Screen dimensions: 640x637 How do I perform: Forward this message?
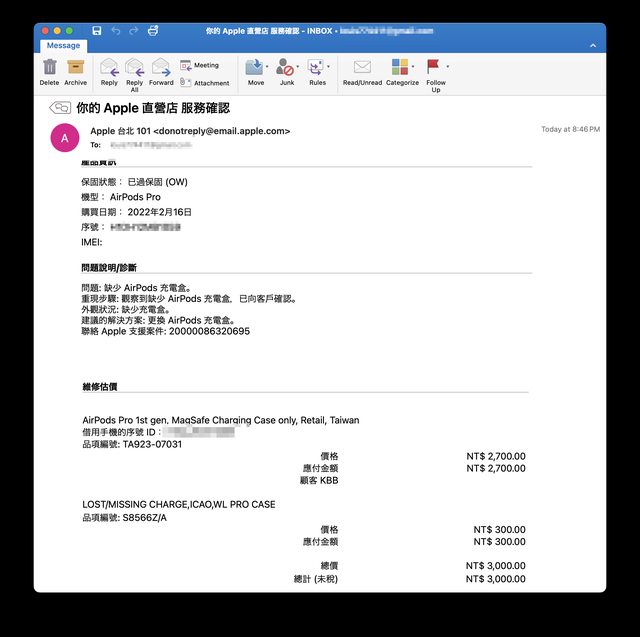161,68
